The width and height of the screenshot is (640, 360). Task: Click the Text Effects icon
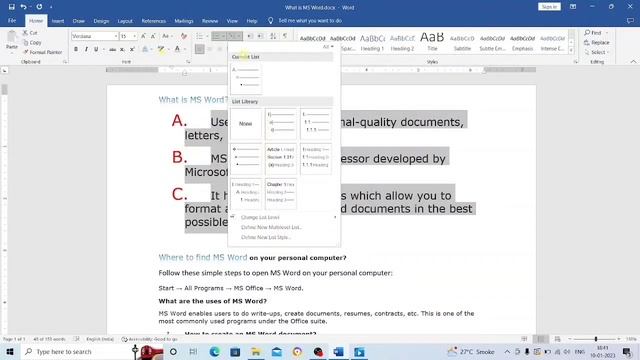click(145, 49)
